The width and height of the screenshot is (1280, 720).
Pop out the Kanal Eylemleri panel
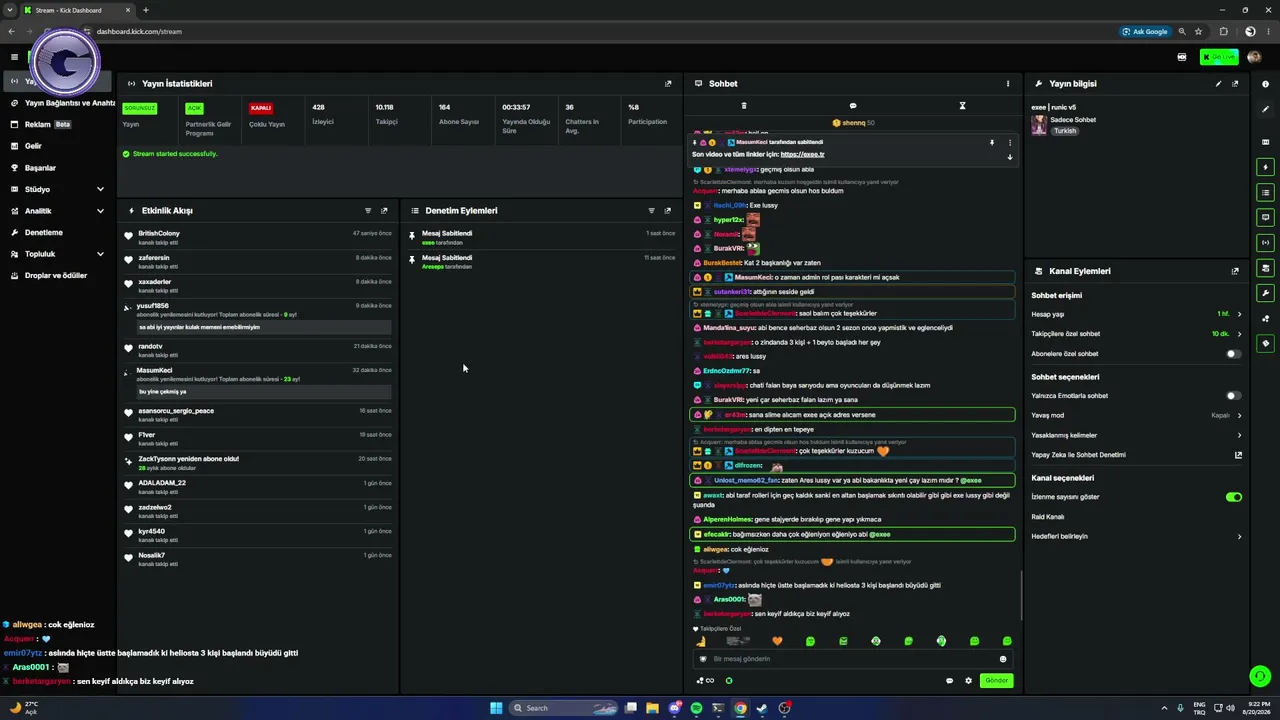1235,271
